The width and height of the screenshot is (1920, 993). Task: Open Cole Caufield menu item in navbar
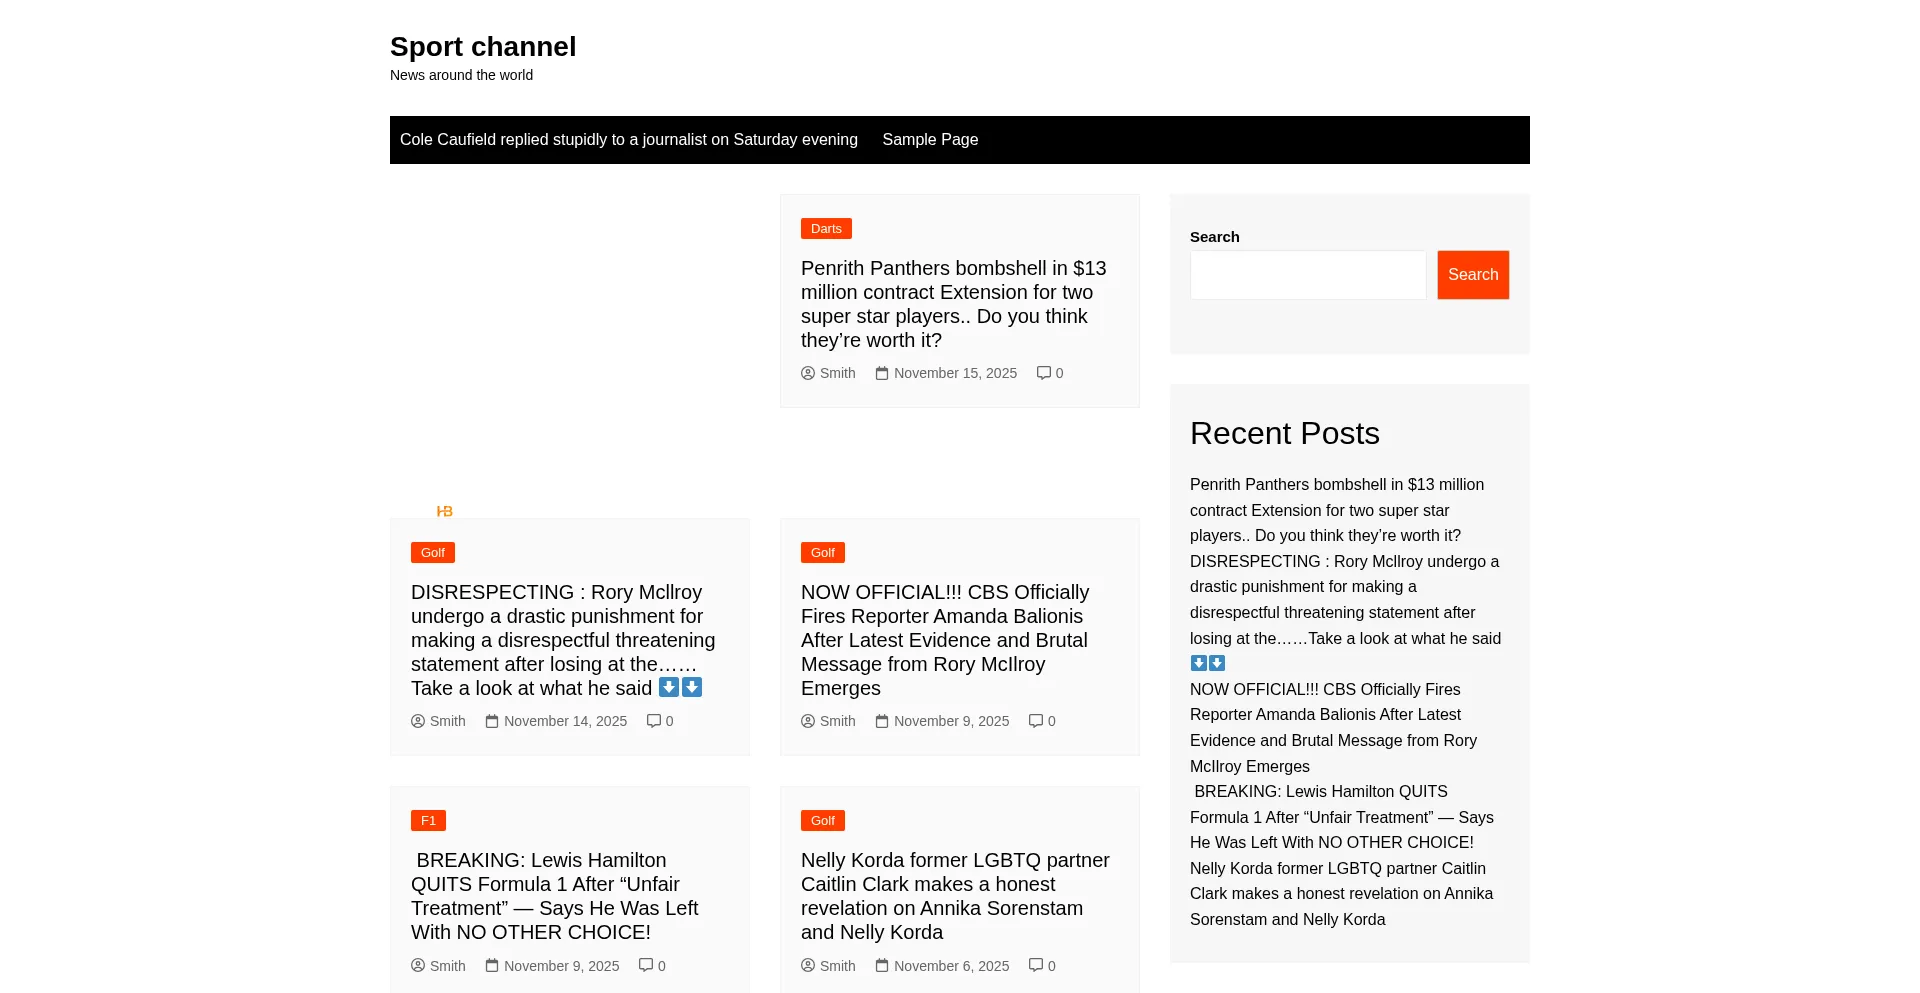628,140
